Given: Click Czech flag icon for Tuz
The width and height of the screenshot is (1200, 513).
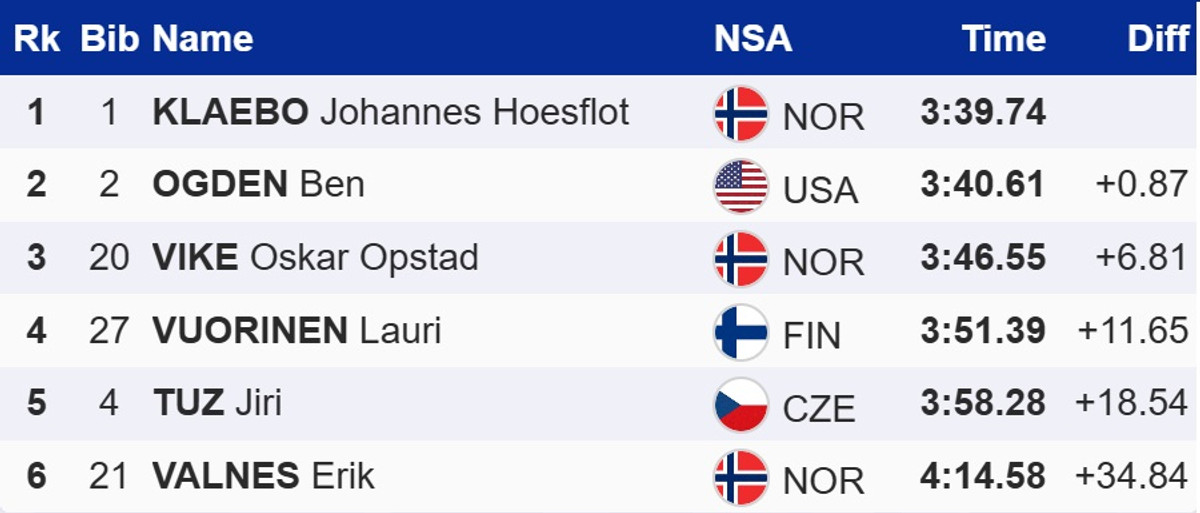Looking at the screenshot, I should [741, 405].
